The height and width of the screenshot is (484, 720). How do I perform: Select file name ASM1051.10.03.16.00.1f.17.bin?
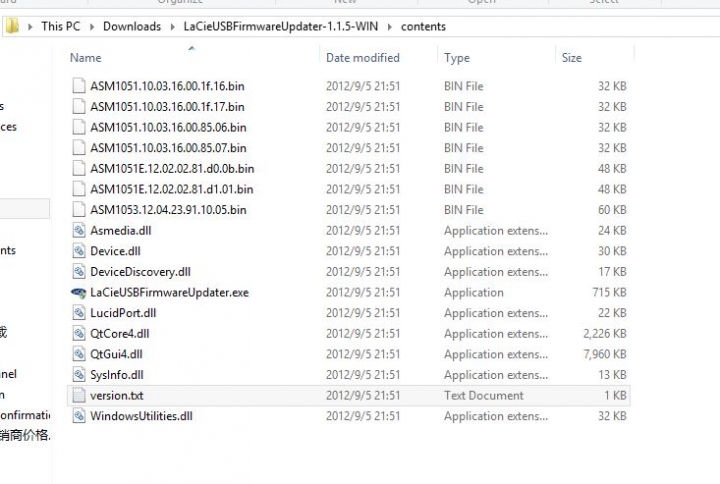167,107
